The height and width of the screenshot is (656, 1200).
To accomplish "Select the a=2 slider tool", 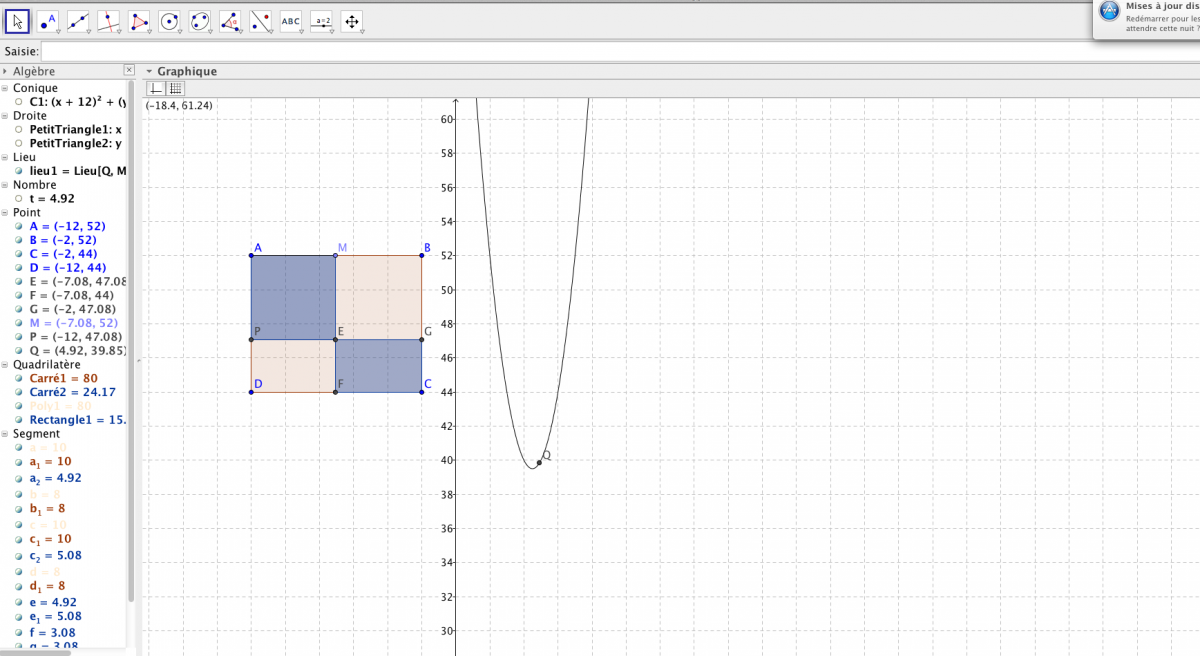I will click(x=321, y=20).
